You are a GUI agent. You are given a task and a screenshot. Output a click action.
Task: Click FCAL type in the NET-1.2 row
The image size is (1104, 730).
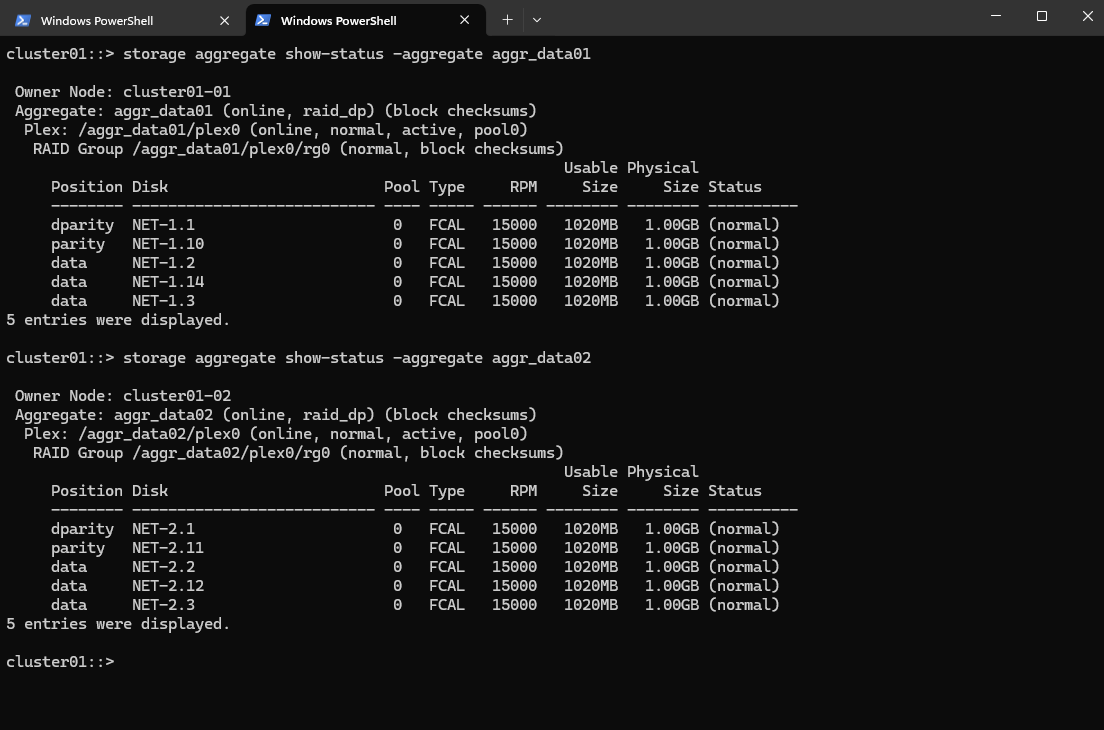pos(446,263)
